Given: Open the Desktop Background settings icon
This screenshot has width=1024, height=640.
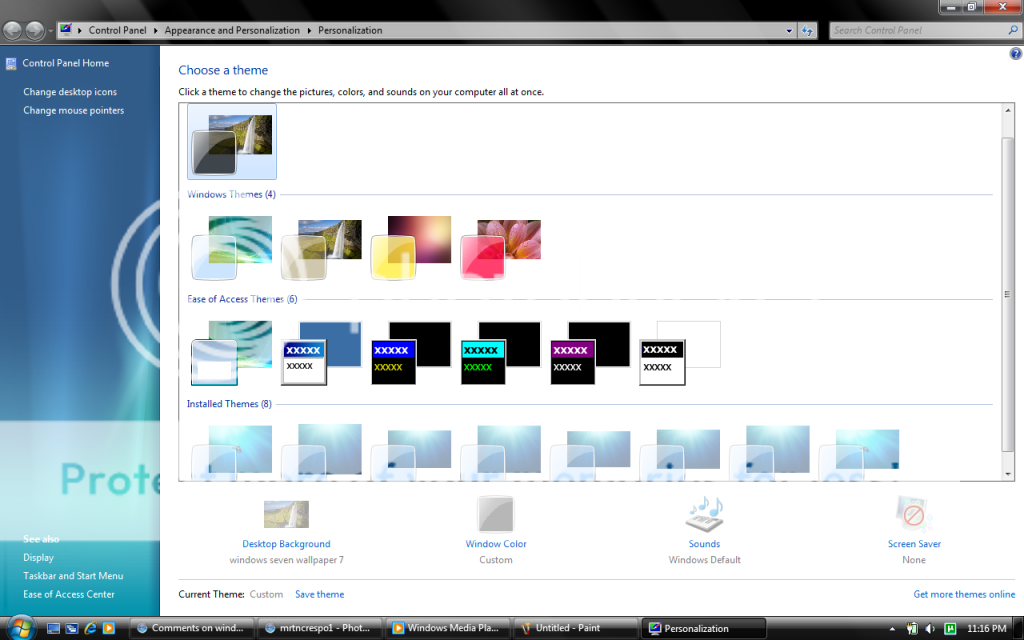Looking at the screenshot, I should tap(286, 514).
